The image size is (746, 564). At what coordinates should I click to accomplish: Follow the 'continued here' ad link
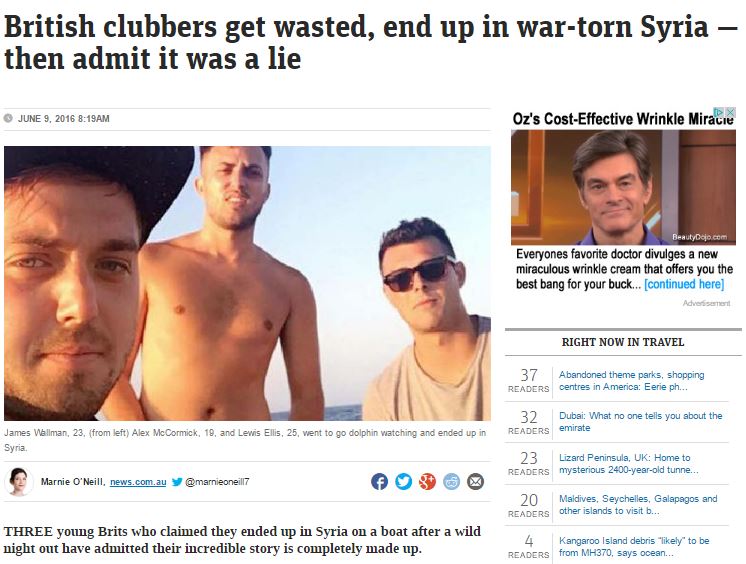pos(684,284)
